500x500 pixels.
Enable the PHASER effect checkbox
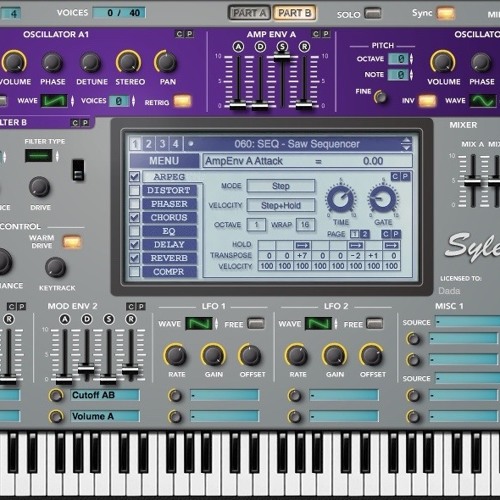click(x=134, y=204)
